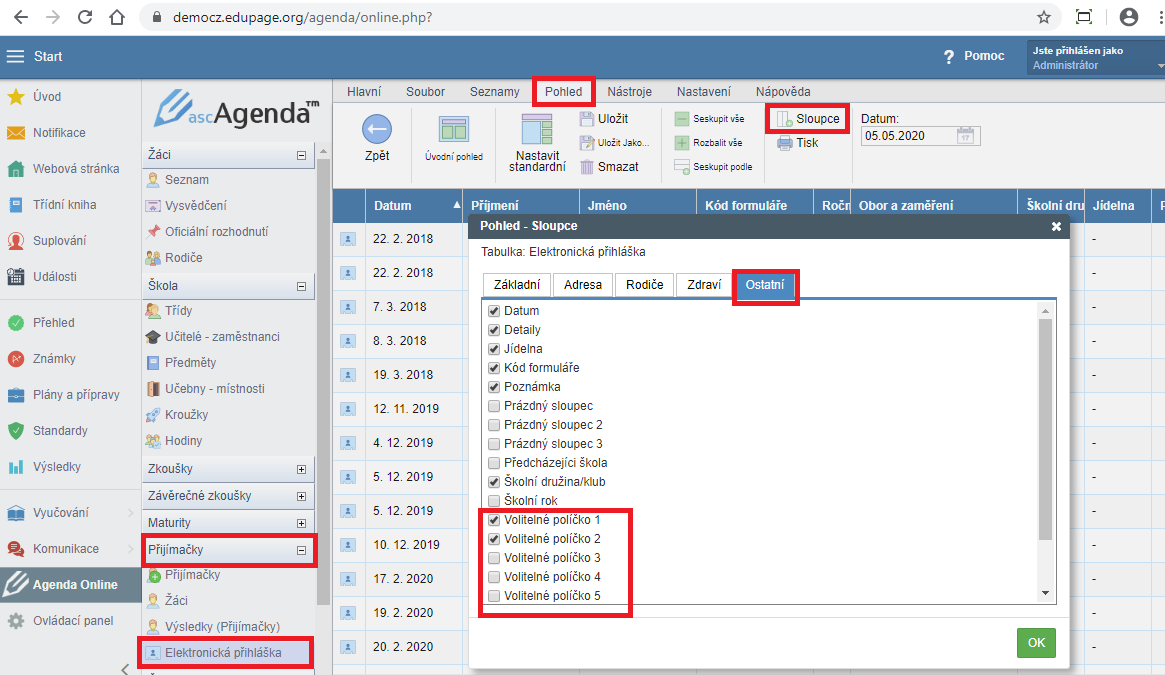The height and width of the screenshot is (675, 1165).
Task: Click the Notifikace envelope in the sidebar
Action: coord(16,133)
